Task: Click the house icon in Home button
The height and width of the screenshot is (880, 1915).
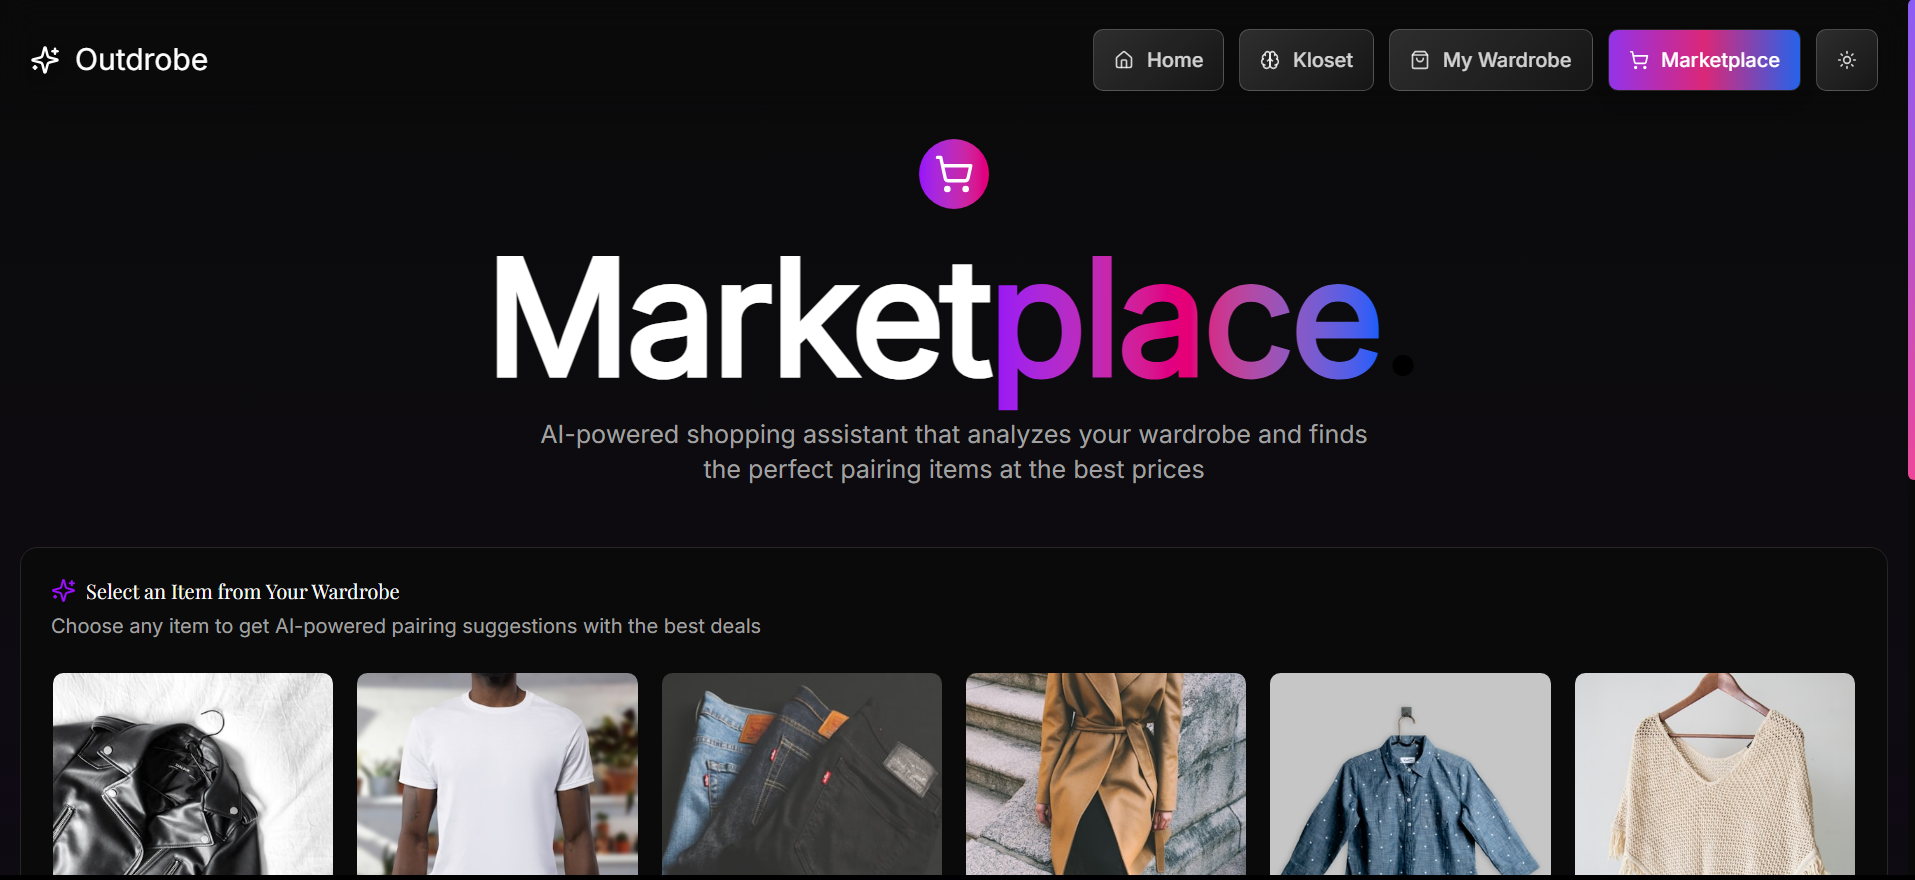Action: 1124,60
